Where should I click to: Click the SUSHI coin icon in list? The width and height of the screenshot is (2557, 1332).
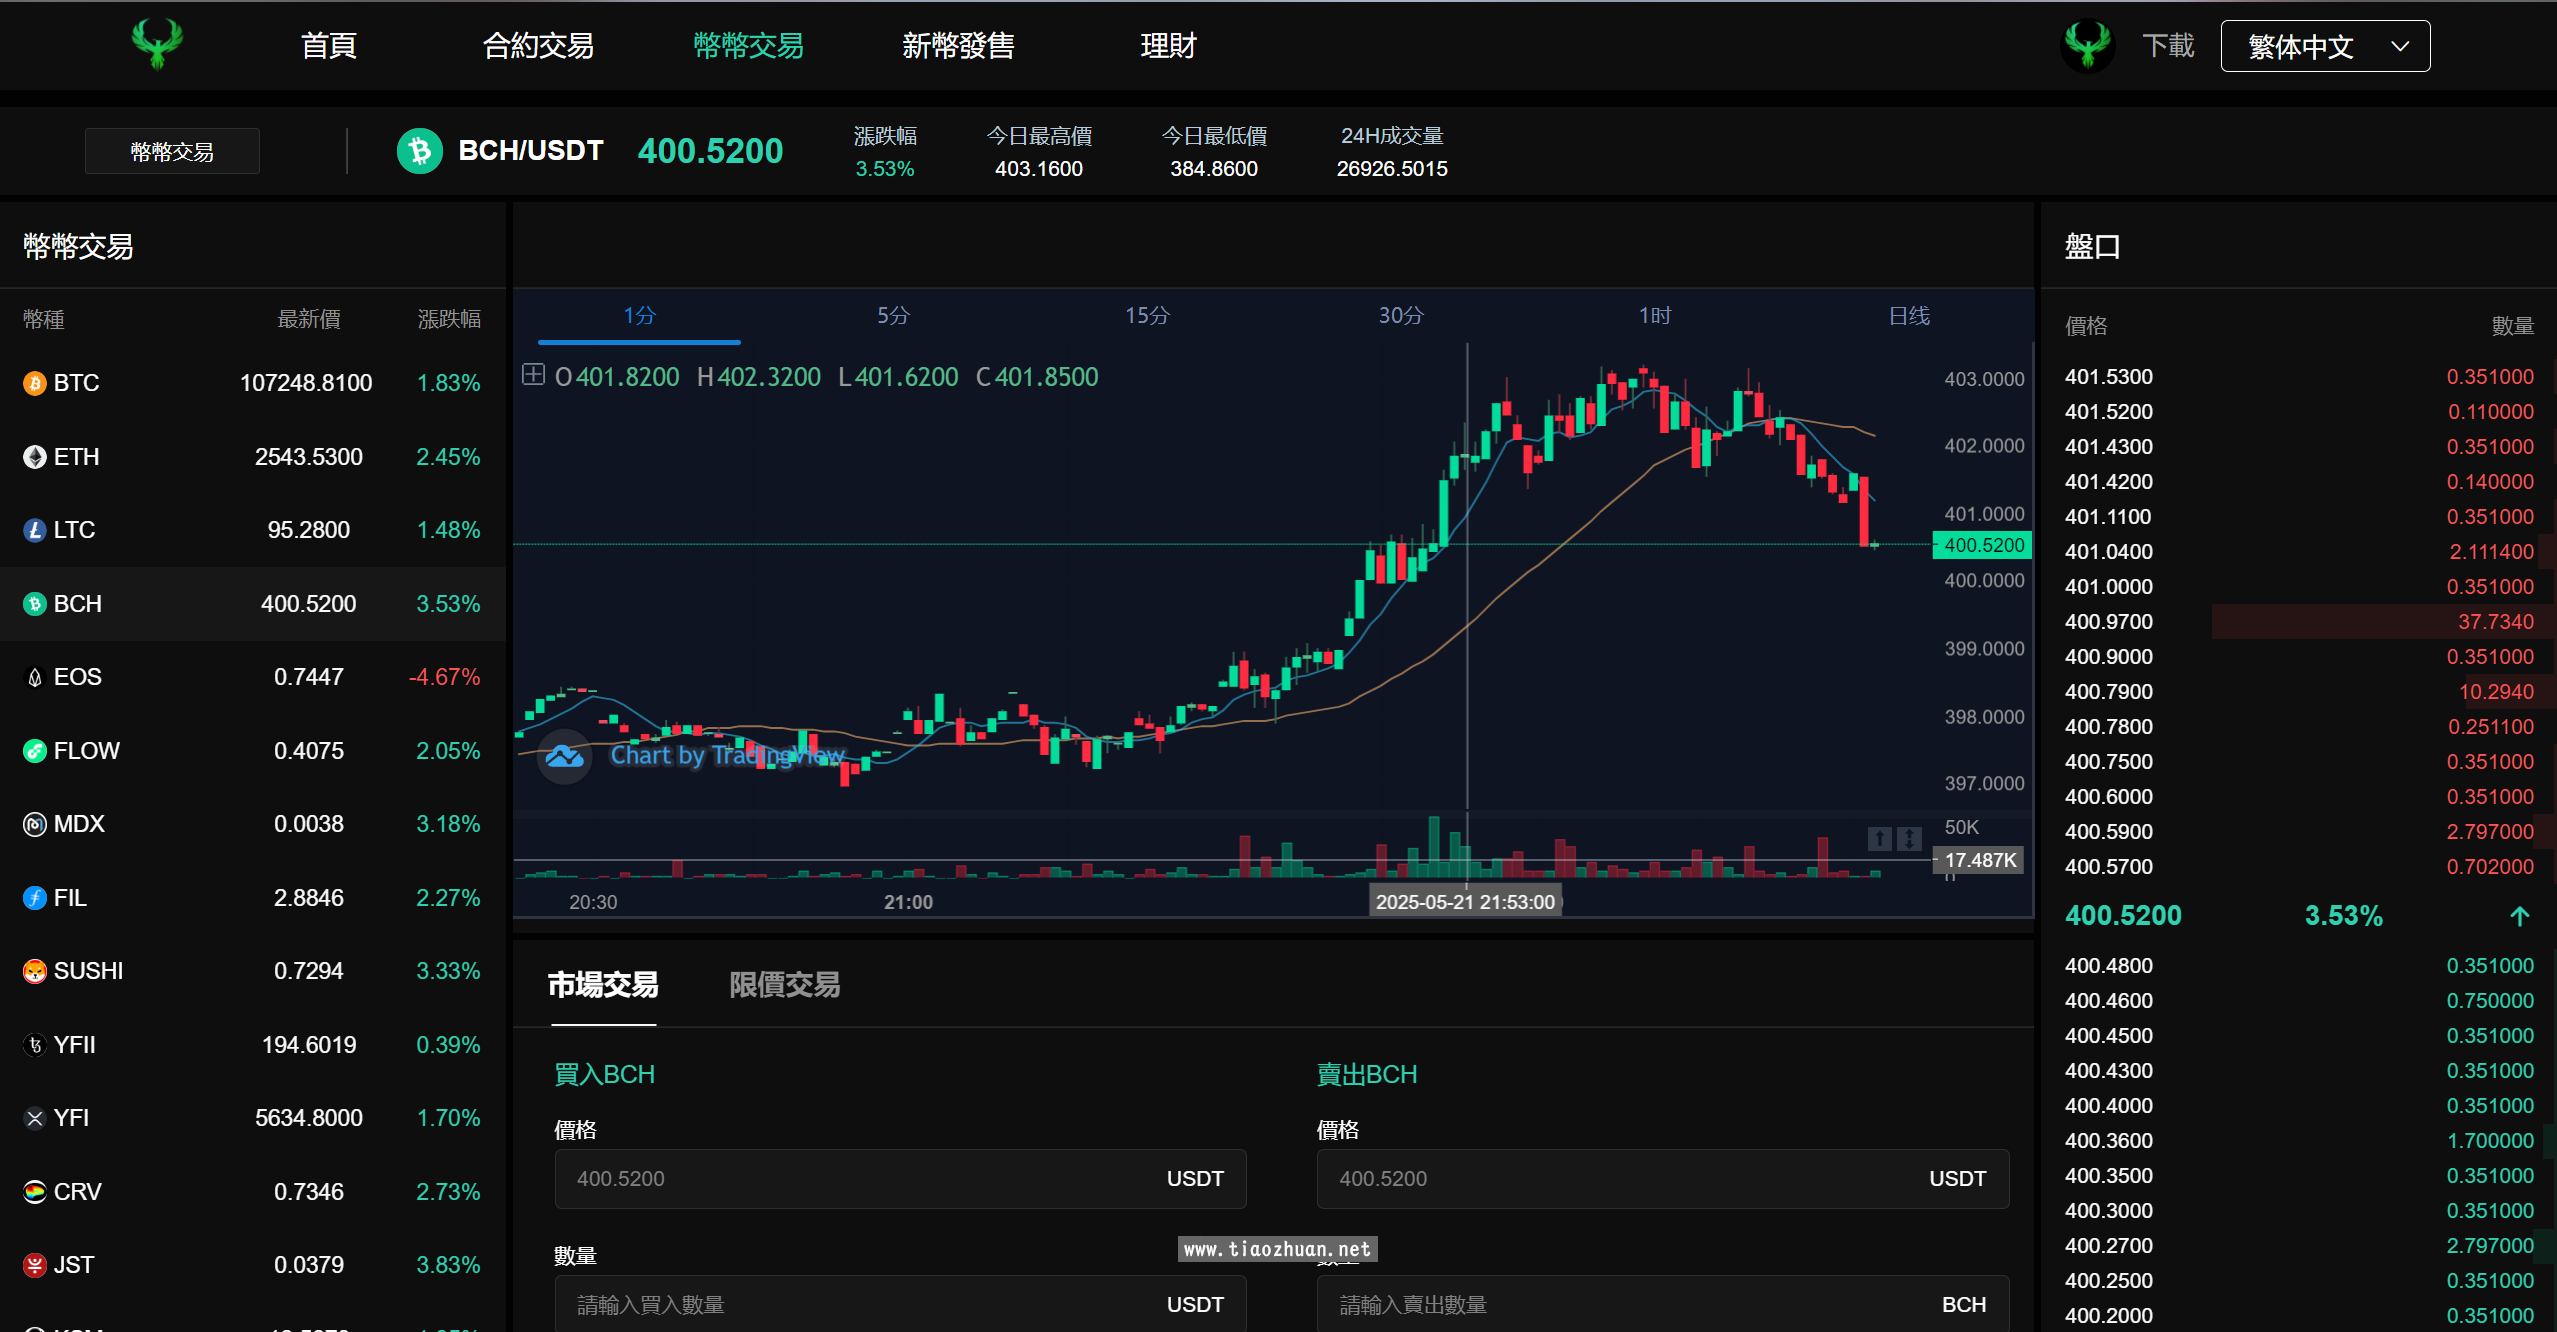pos(35,971)
